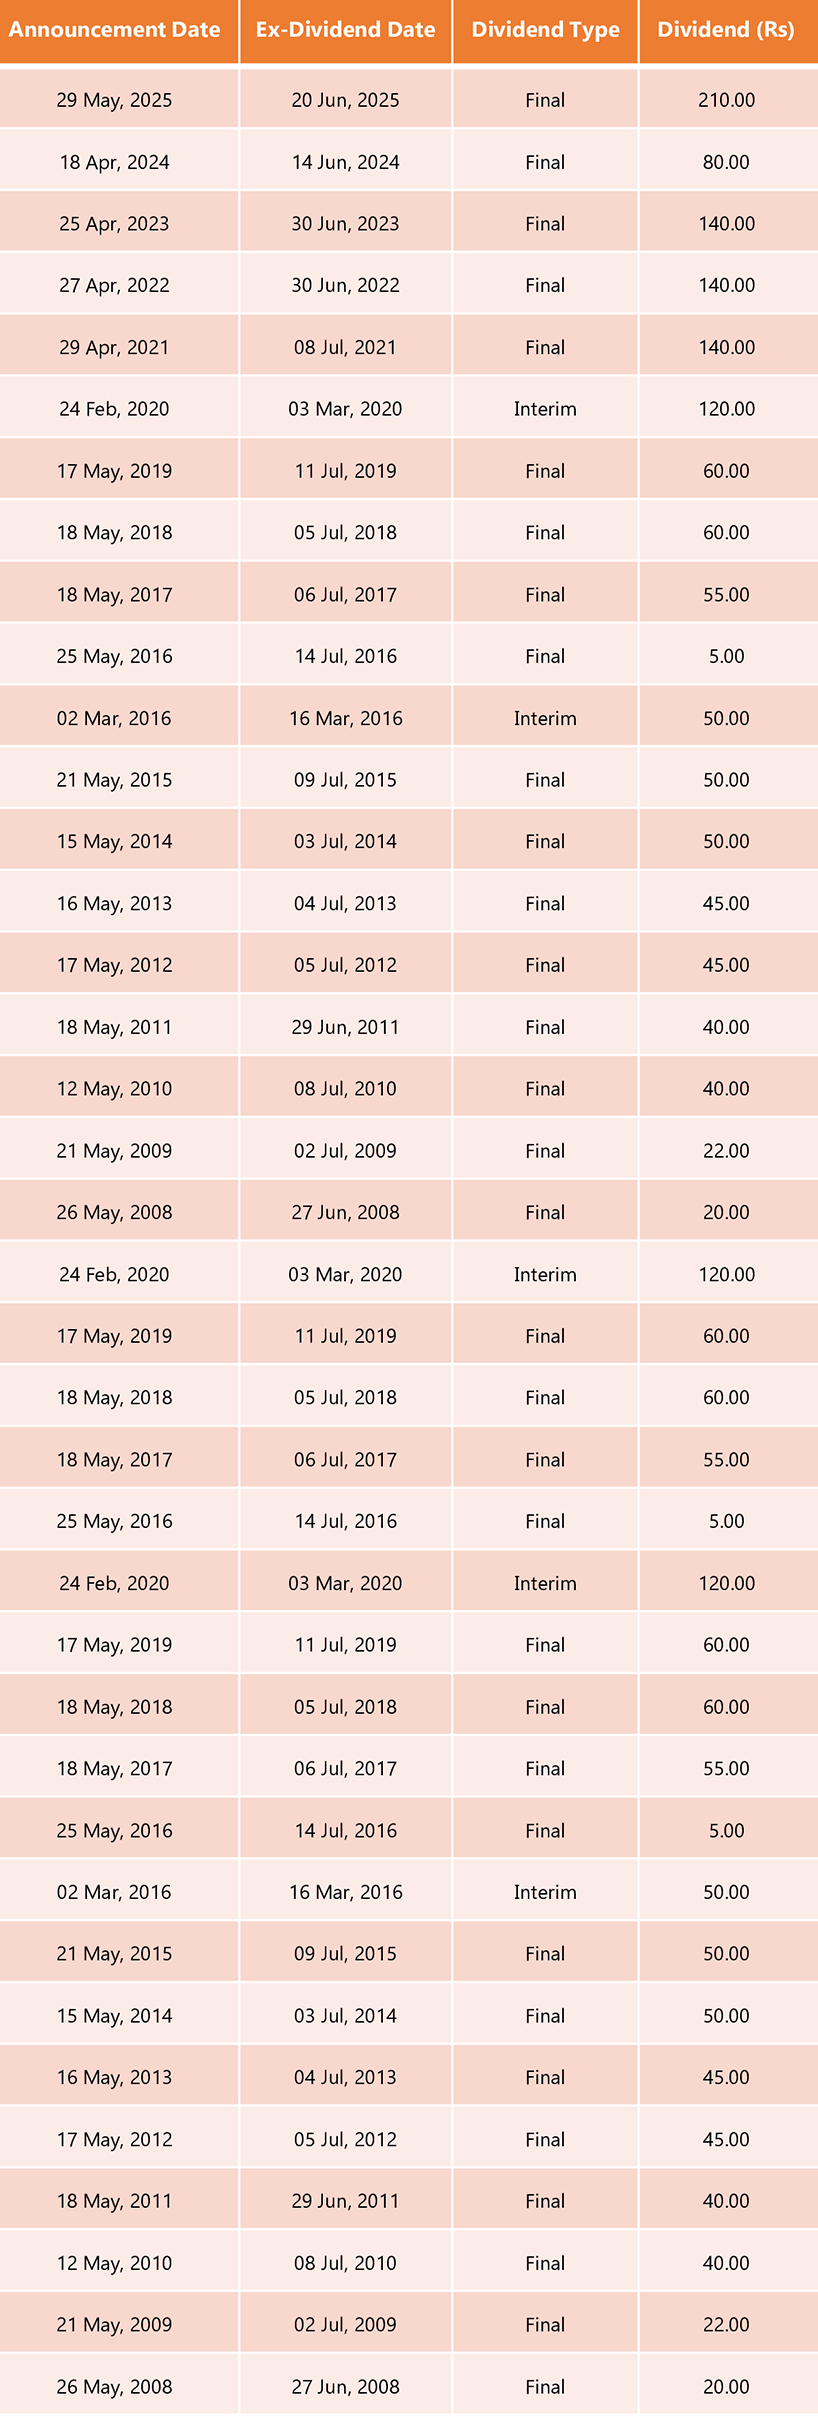Viewport: 818px width, 2416px height.
Task: Click the 20 Jun, 2025 ex-dividend date
Action: point(345,100)
